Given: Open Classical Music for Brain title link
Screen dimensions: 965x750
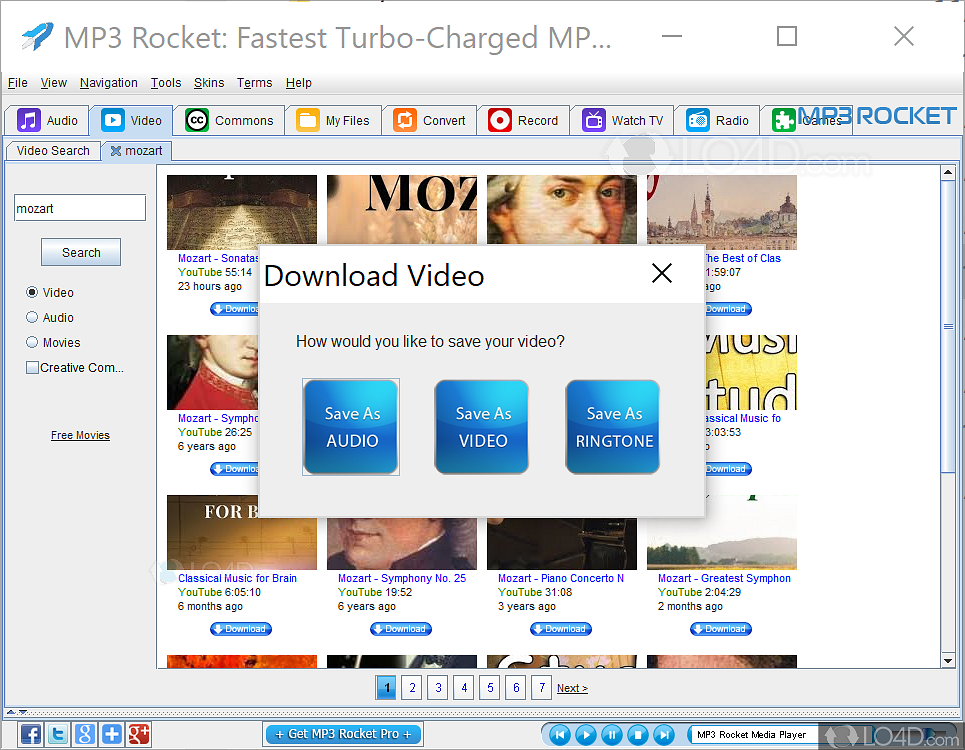Looking at the screenshot, I should 237,578.
